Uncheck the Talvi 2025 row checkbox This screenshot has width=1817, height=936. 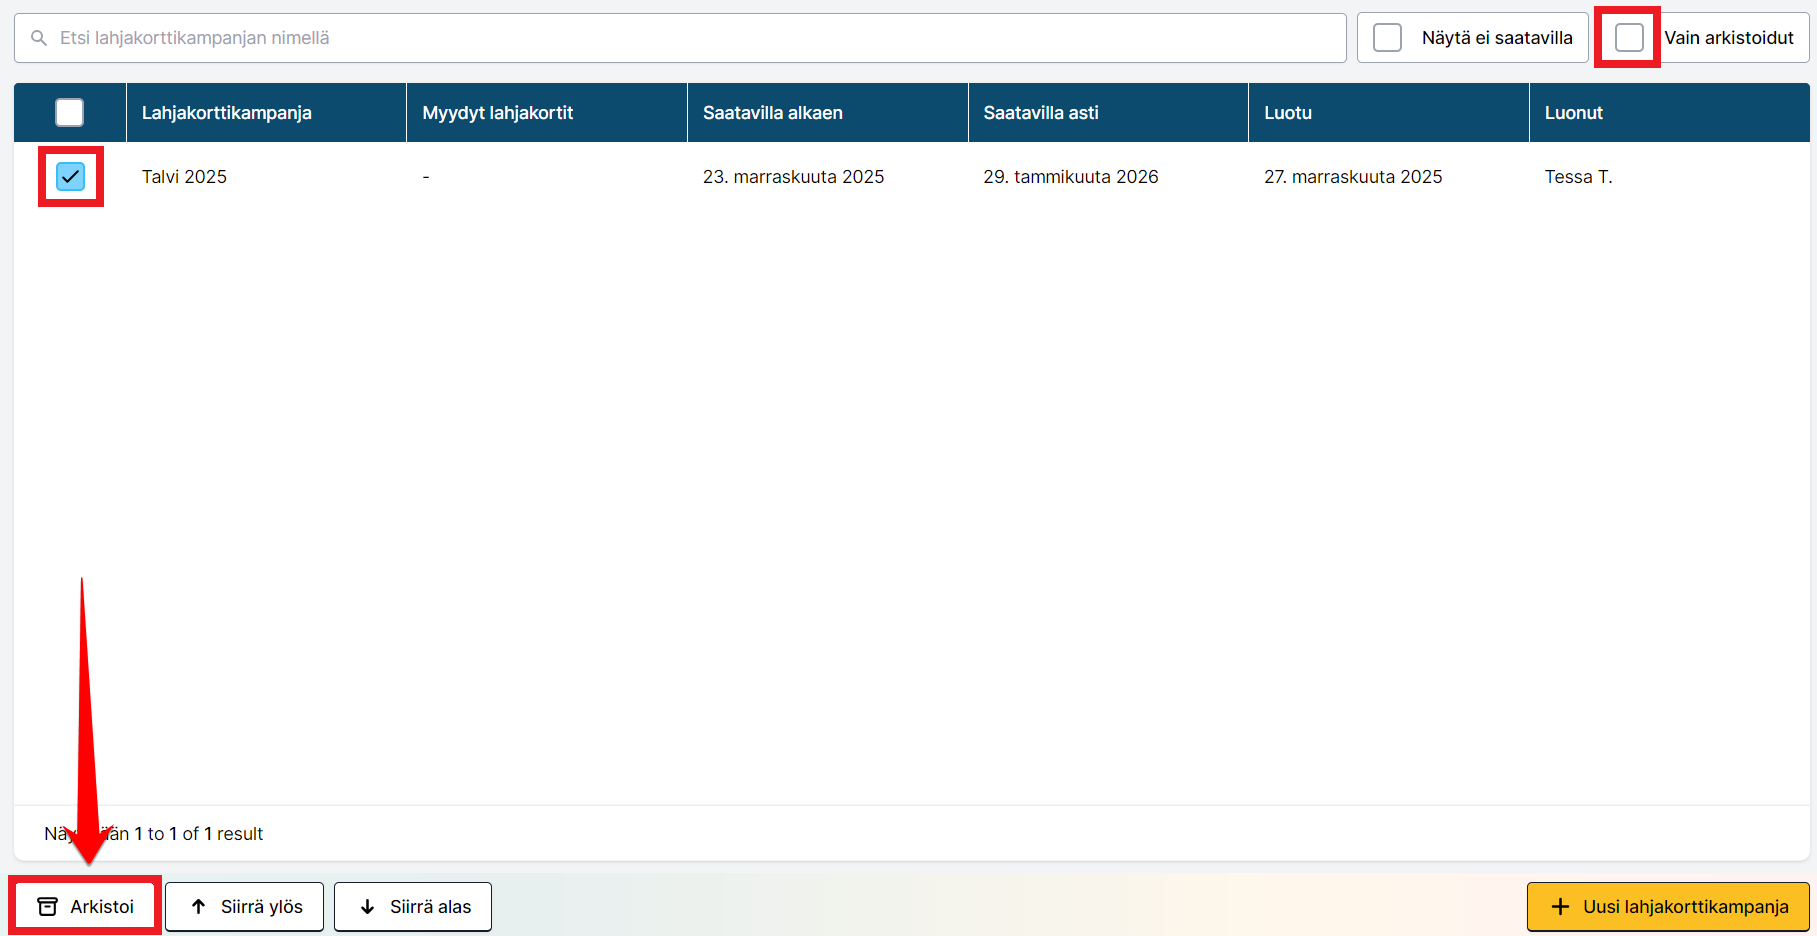(x=70, y=177)
